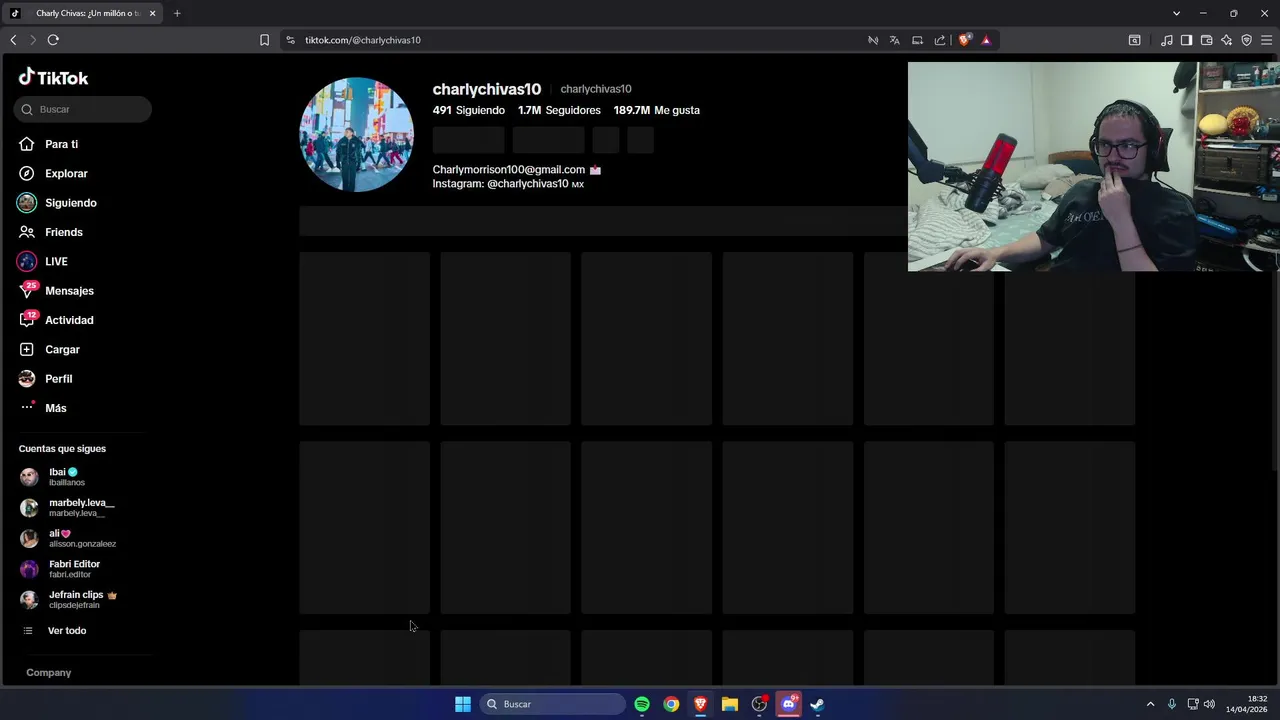Open the 1.7M Seguidores list
This screenshot has width=1280, height=720.
coord(559,110)
